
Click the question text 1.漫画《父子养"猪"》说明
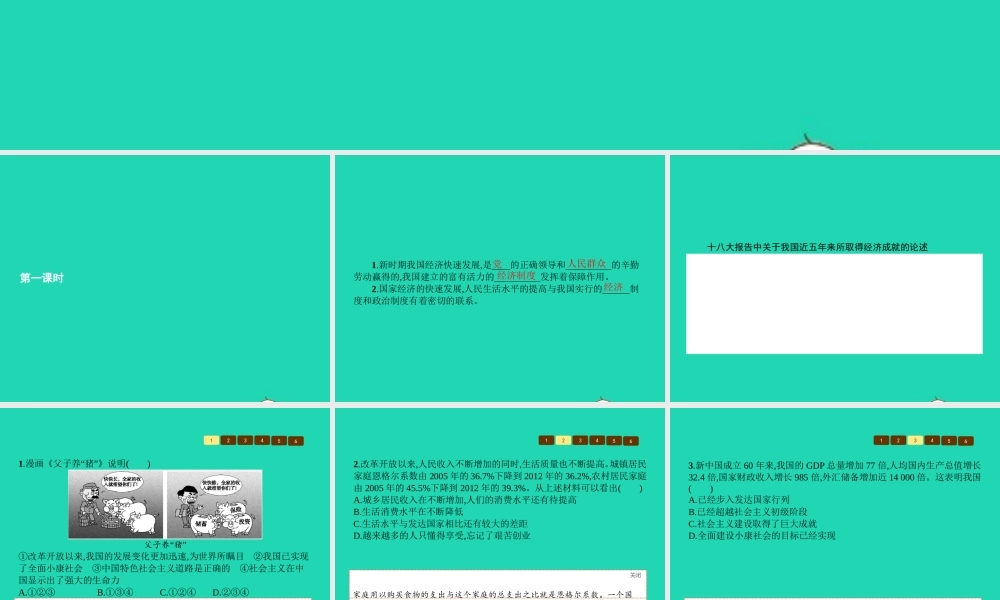tap(84, 464)
